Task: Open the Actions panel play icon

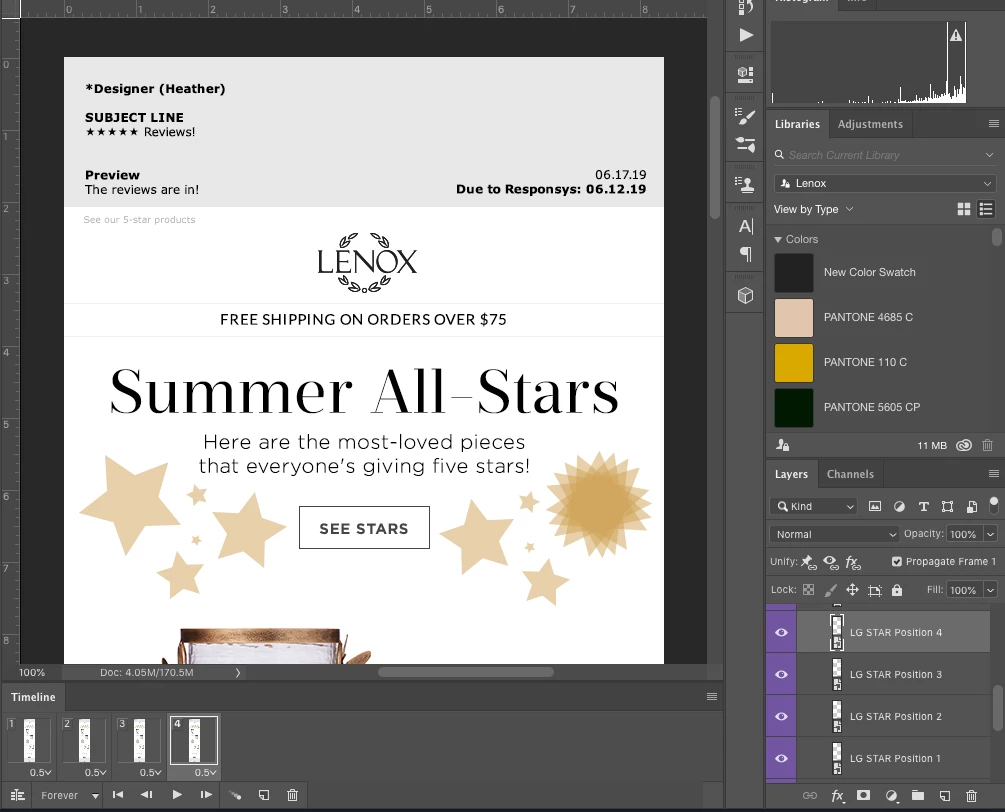Action: [x=745, y=35]
